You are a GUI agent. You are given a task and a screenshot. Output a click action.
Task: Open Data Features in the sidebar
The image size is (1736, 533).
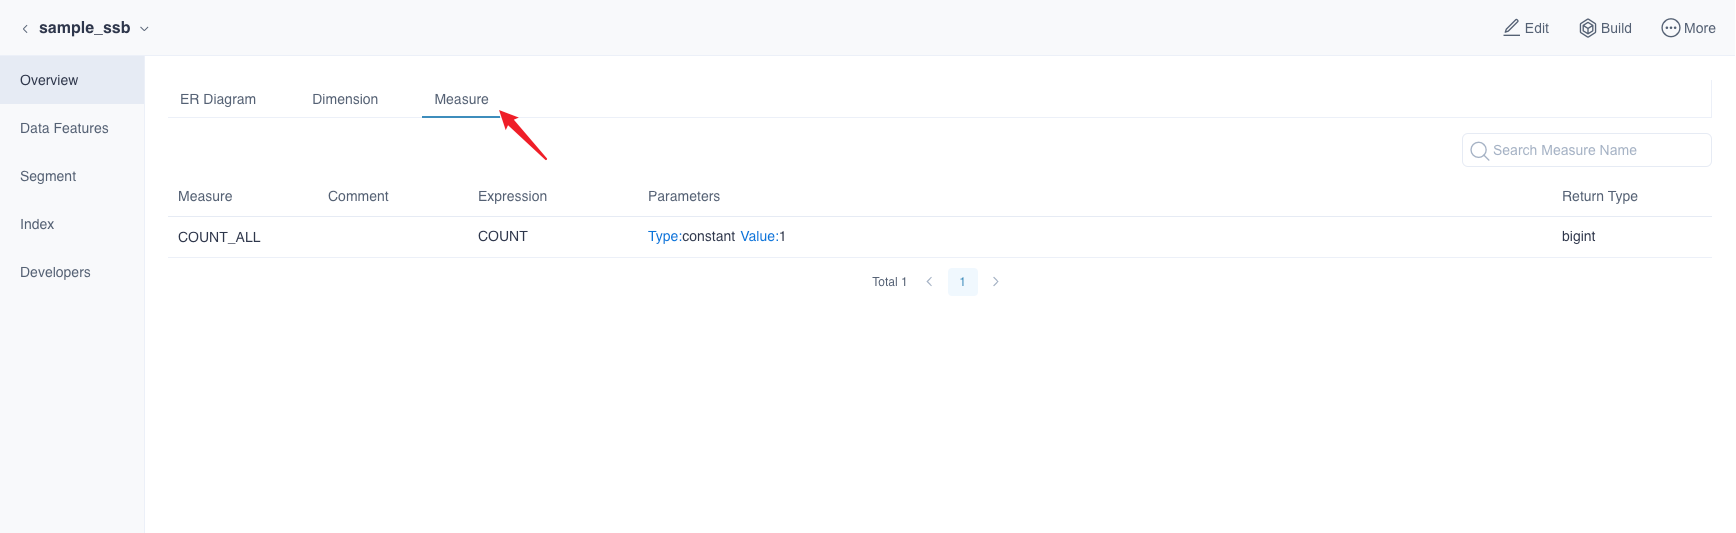[x=64, y=128]
